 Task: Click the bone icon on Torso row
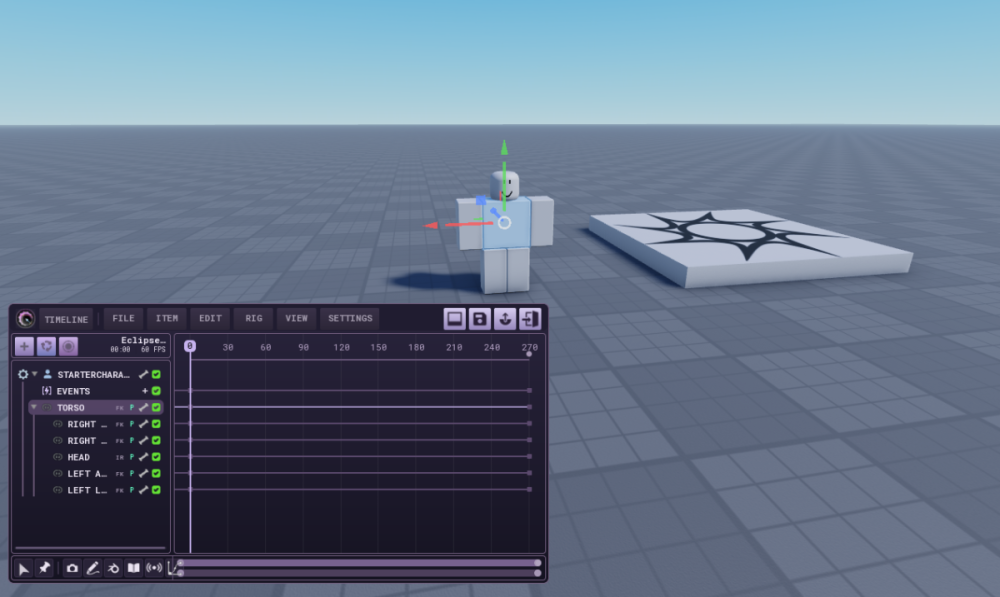tap(143, 408)
